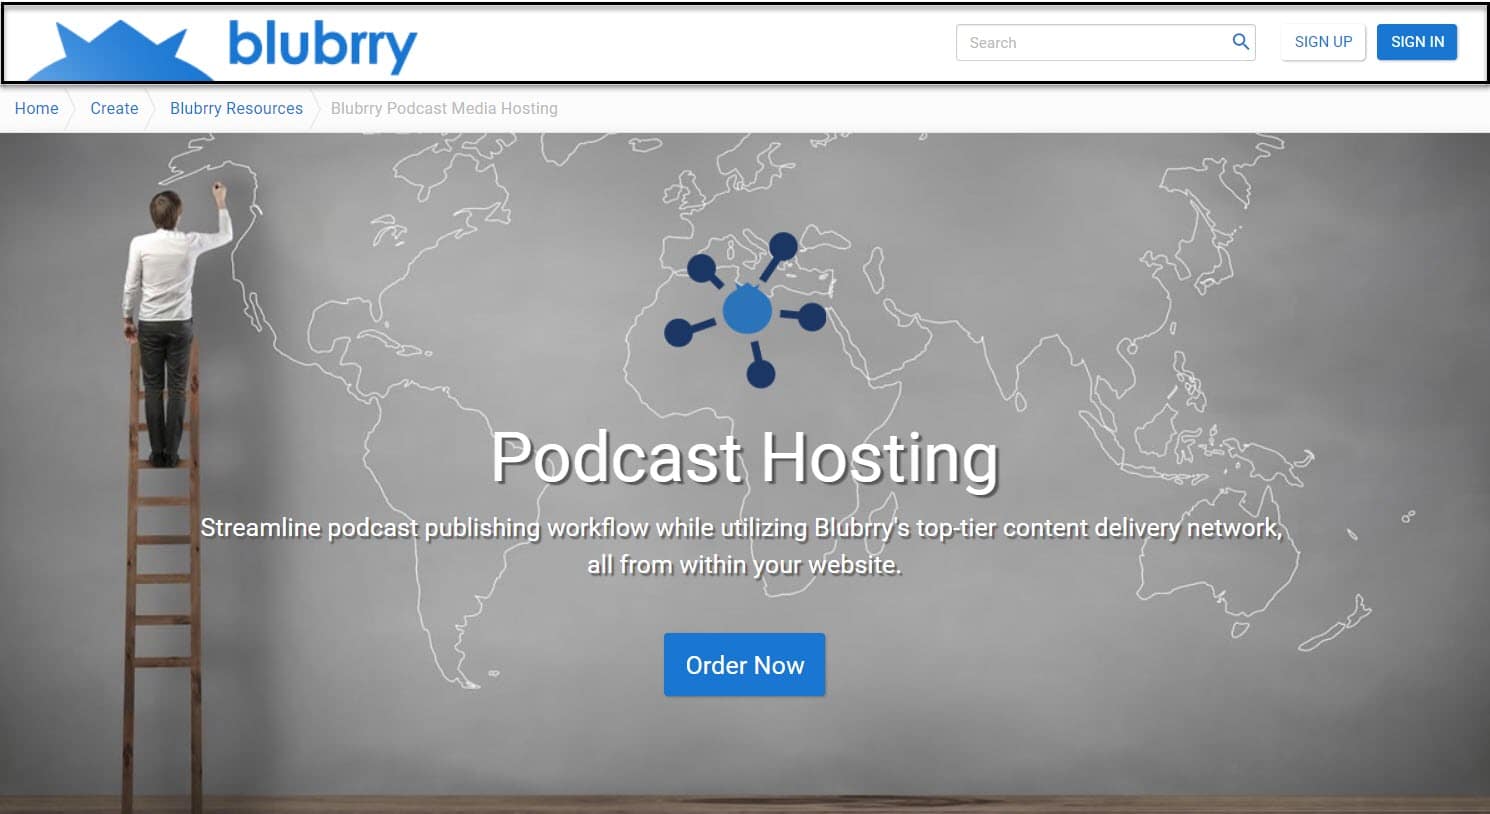Click the content delivery network hub icon
This screenshot has width=1490, height=814.
tap(746, 310)
